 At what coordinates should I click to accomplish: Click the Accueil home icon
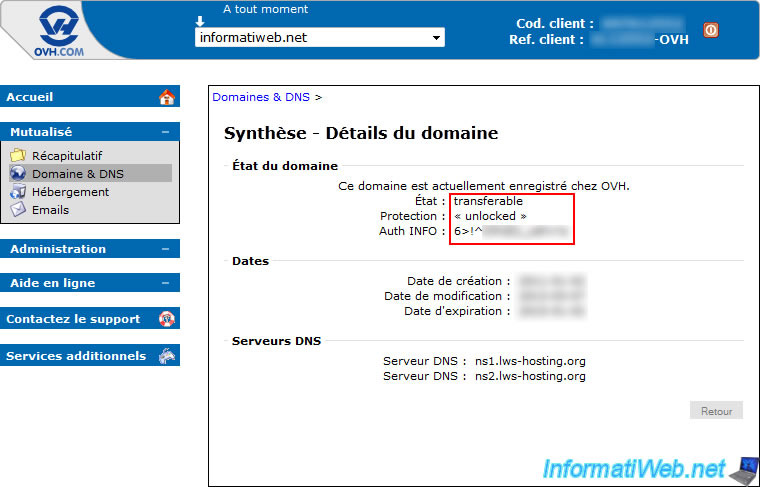coord(167,97)
